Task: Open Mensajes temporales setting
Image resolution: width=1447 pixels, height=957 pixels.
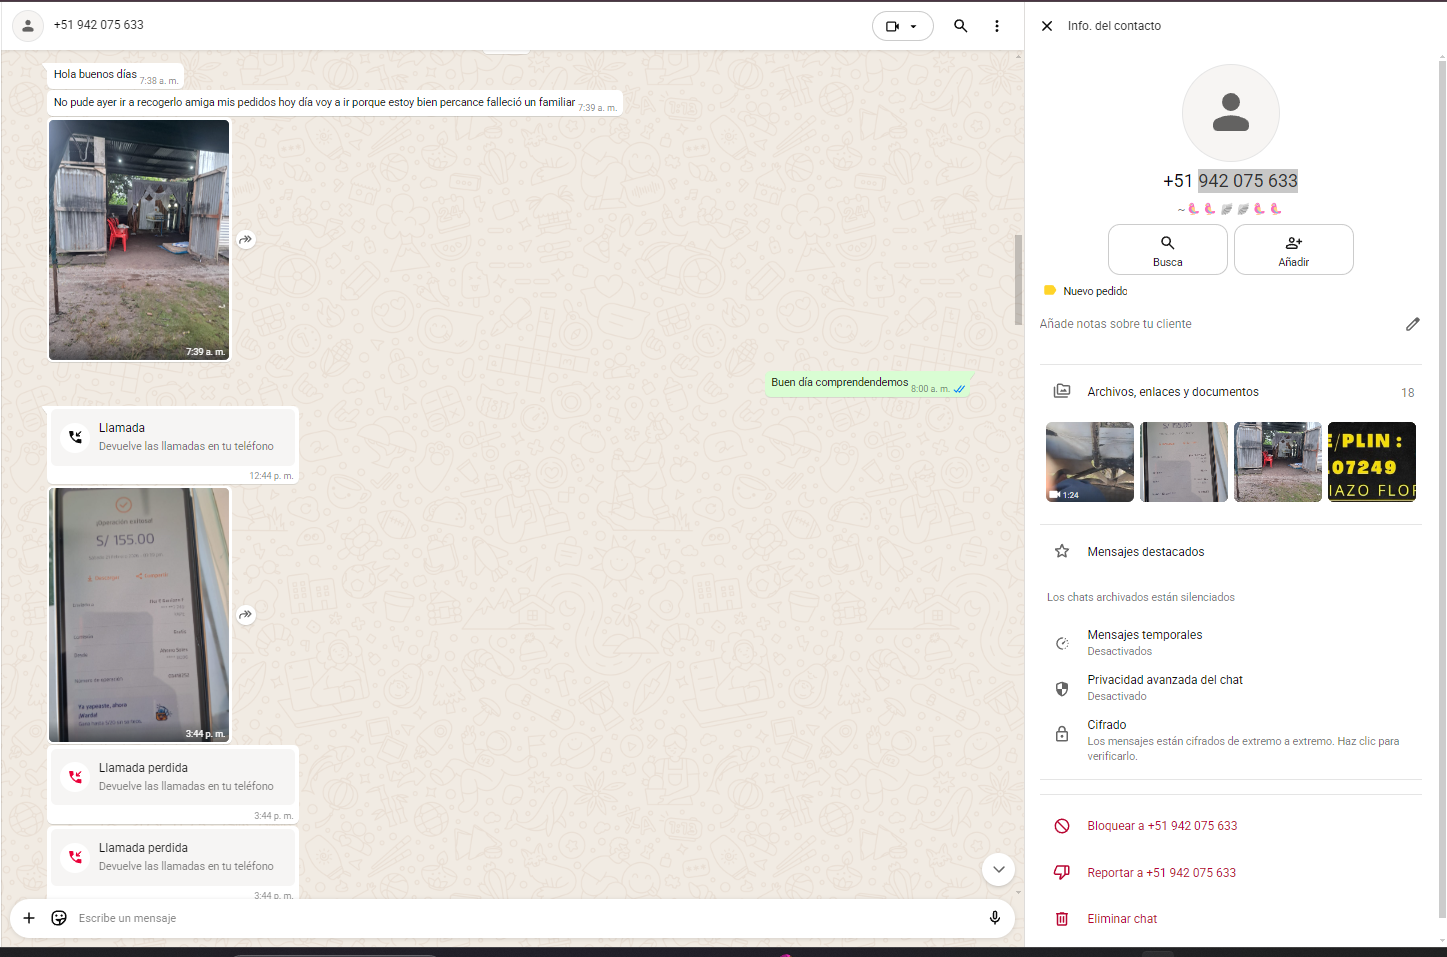Action: click(1144, 642)
